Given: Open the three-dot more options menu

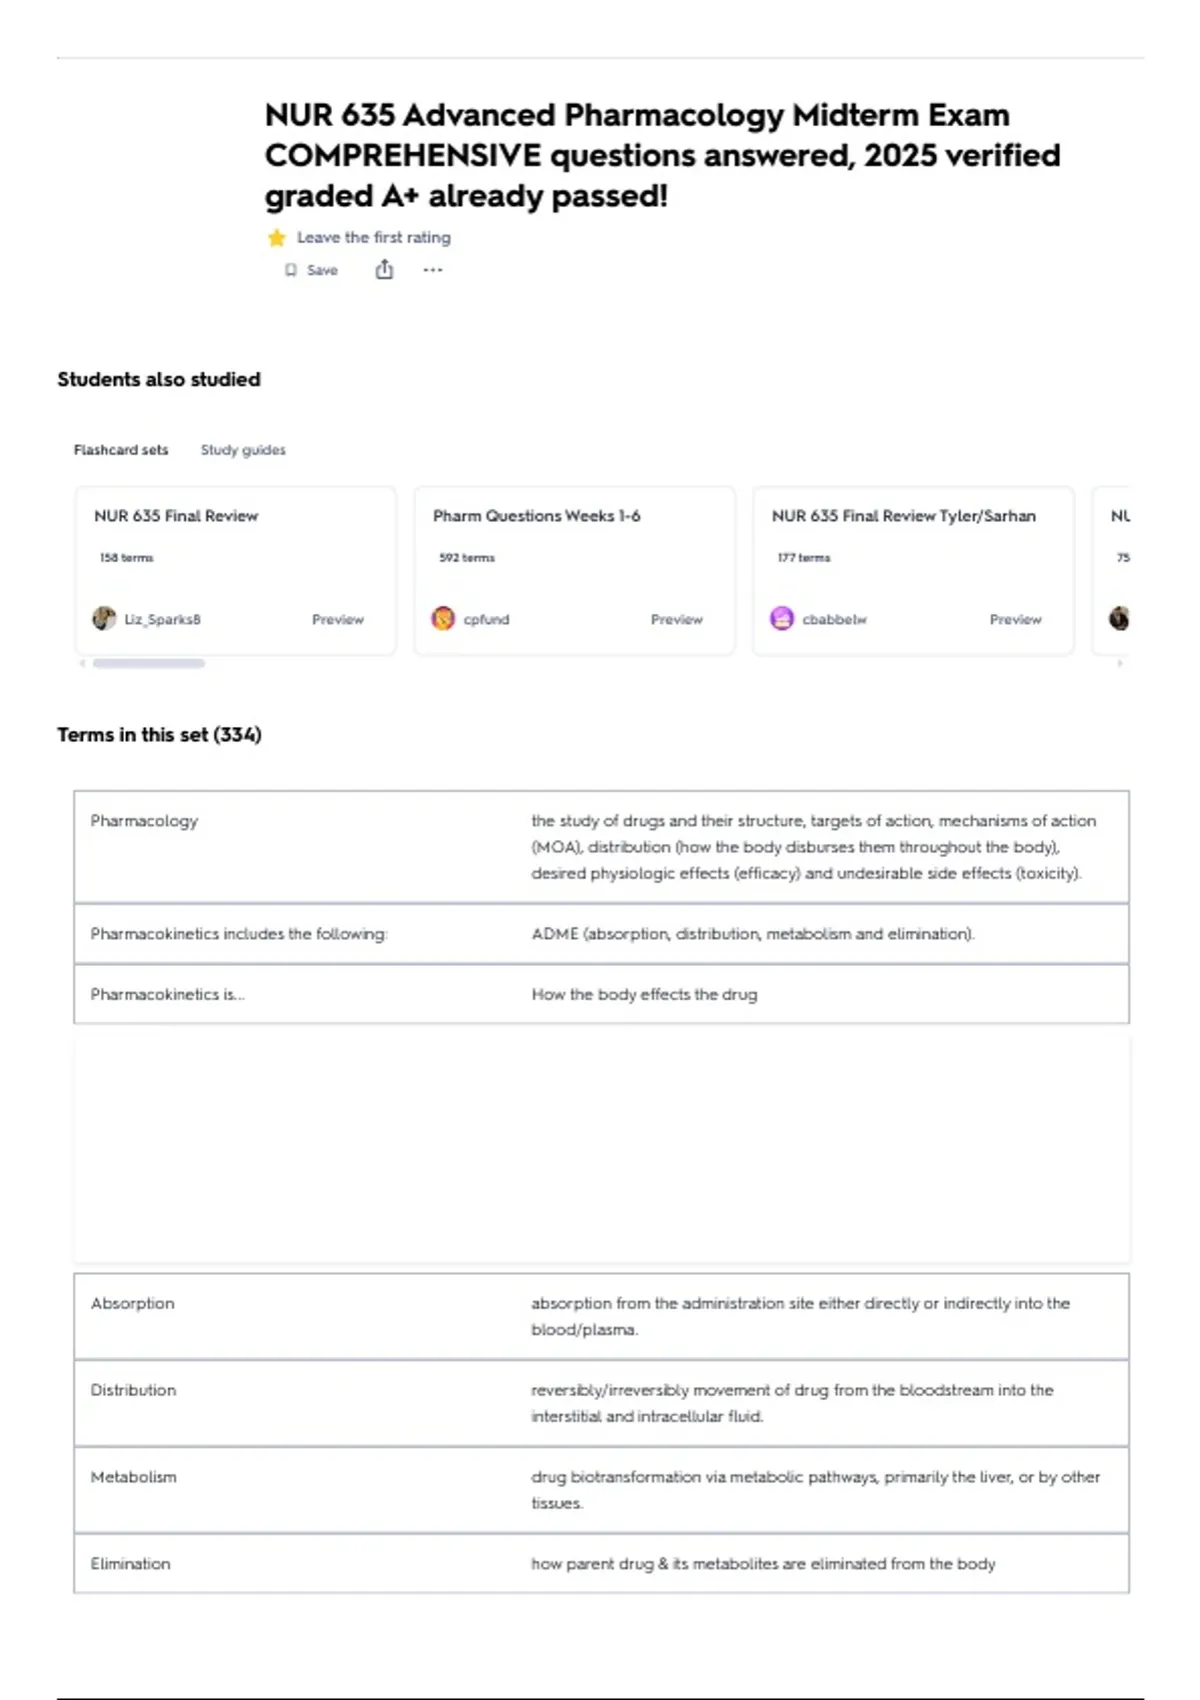Looking at the screenshot, I should (432, 270).
